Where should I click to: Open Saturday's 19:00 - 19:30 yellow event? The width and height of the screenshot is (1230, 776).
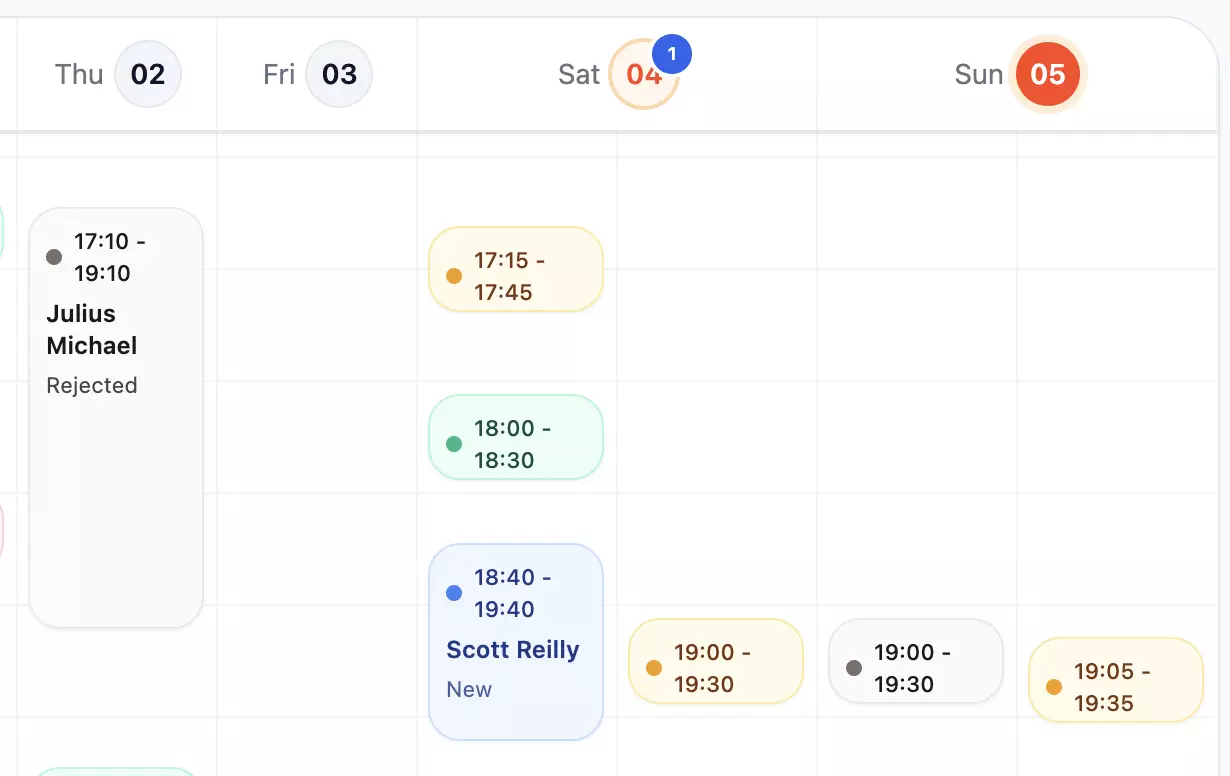point(716,661)
